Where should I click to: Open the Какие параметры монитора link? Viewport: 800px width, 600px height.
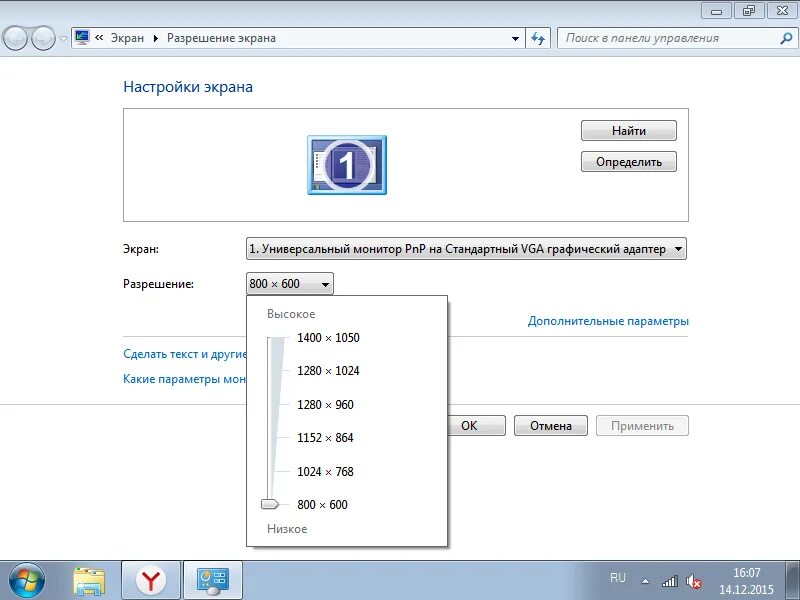[x=185, y=379]
